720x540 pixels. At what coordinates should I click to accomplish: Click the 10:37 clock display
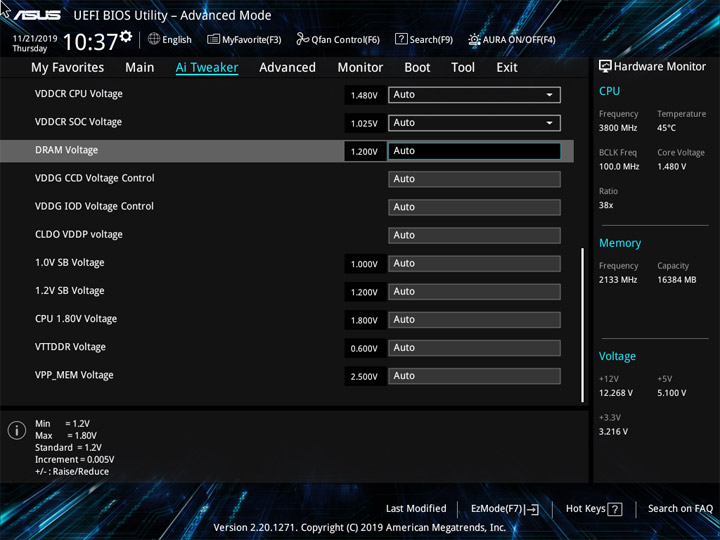coord(90,42)
